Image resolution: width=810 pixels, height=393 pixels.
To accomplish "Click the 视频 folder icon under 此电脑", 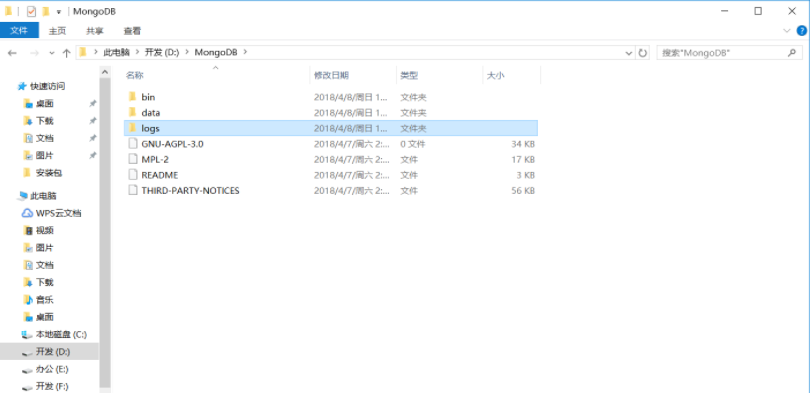I will coord(28,230).
